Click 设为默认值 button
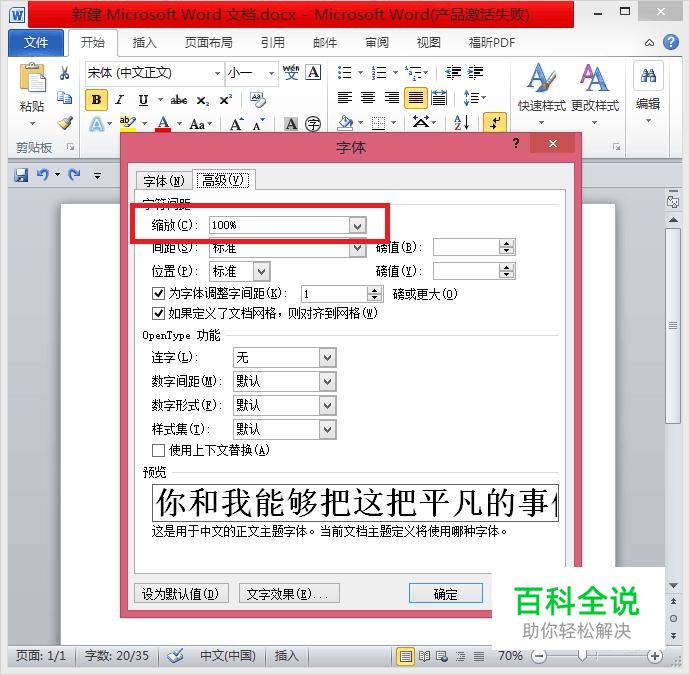Image resolution: width=690 pixels, height=675 pixels. point(181,594)
